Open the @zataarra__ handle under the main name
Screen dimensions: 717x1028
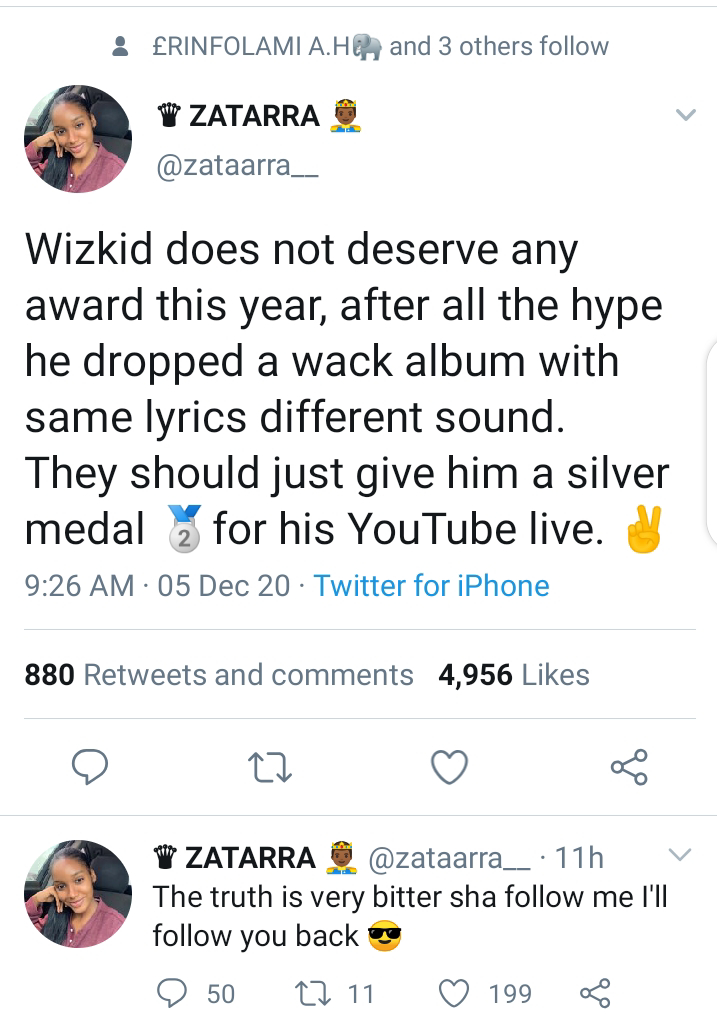tap(237, 165)
